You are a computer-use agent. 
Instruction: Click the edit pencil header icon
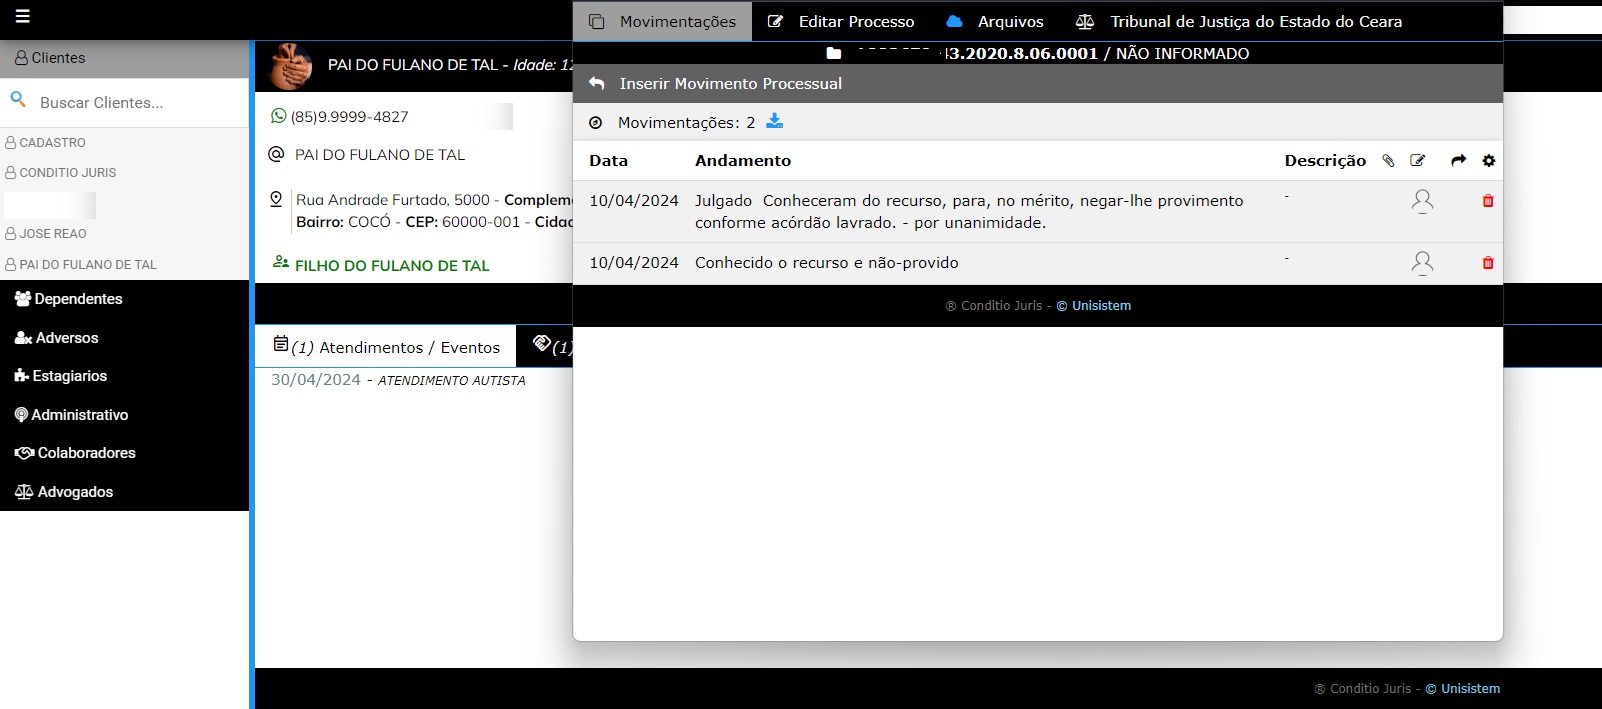pyautogui.click(x=1418, y=161)
